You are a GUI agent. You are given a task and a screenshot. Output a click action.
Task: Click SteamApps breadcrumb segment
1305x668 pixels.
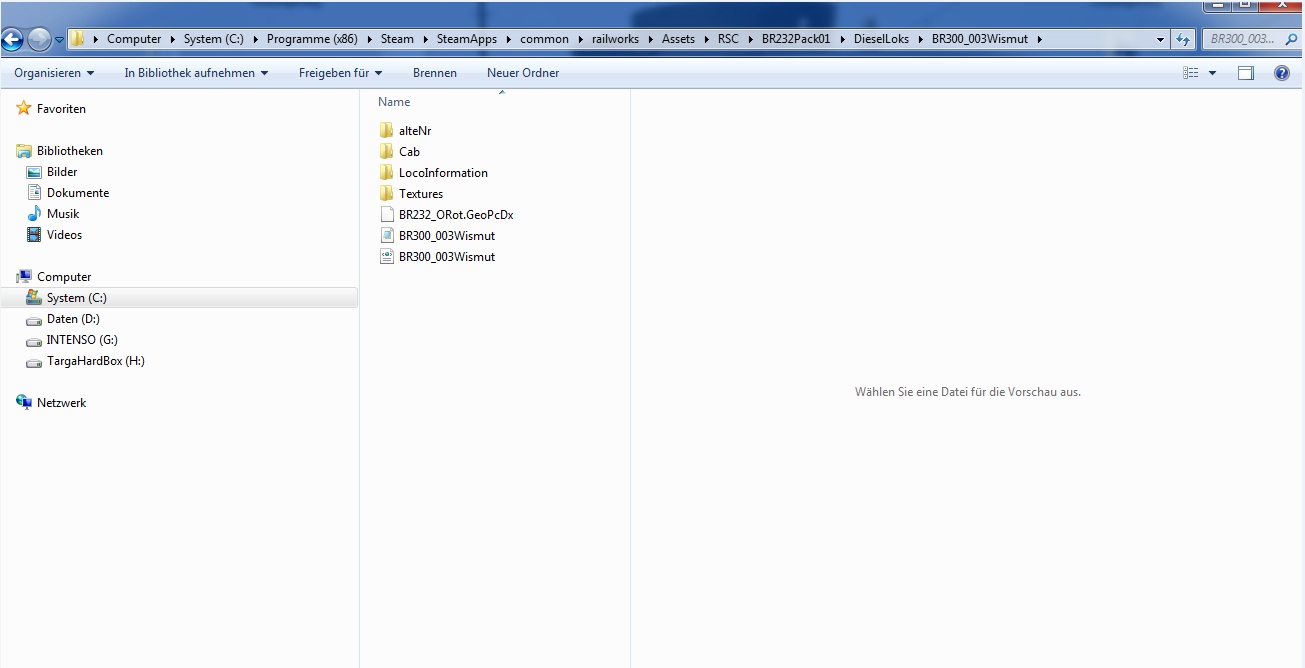(467, 39)
